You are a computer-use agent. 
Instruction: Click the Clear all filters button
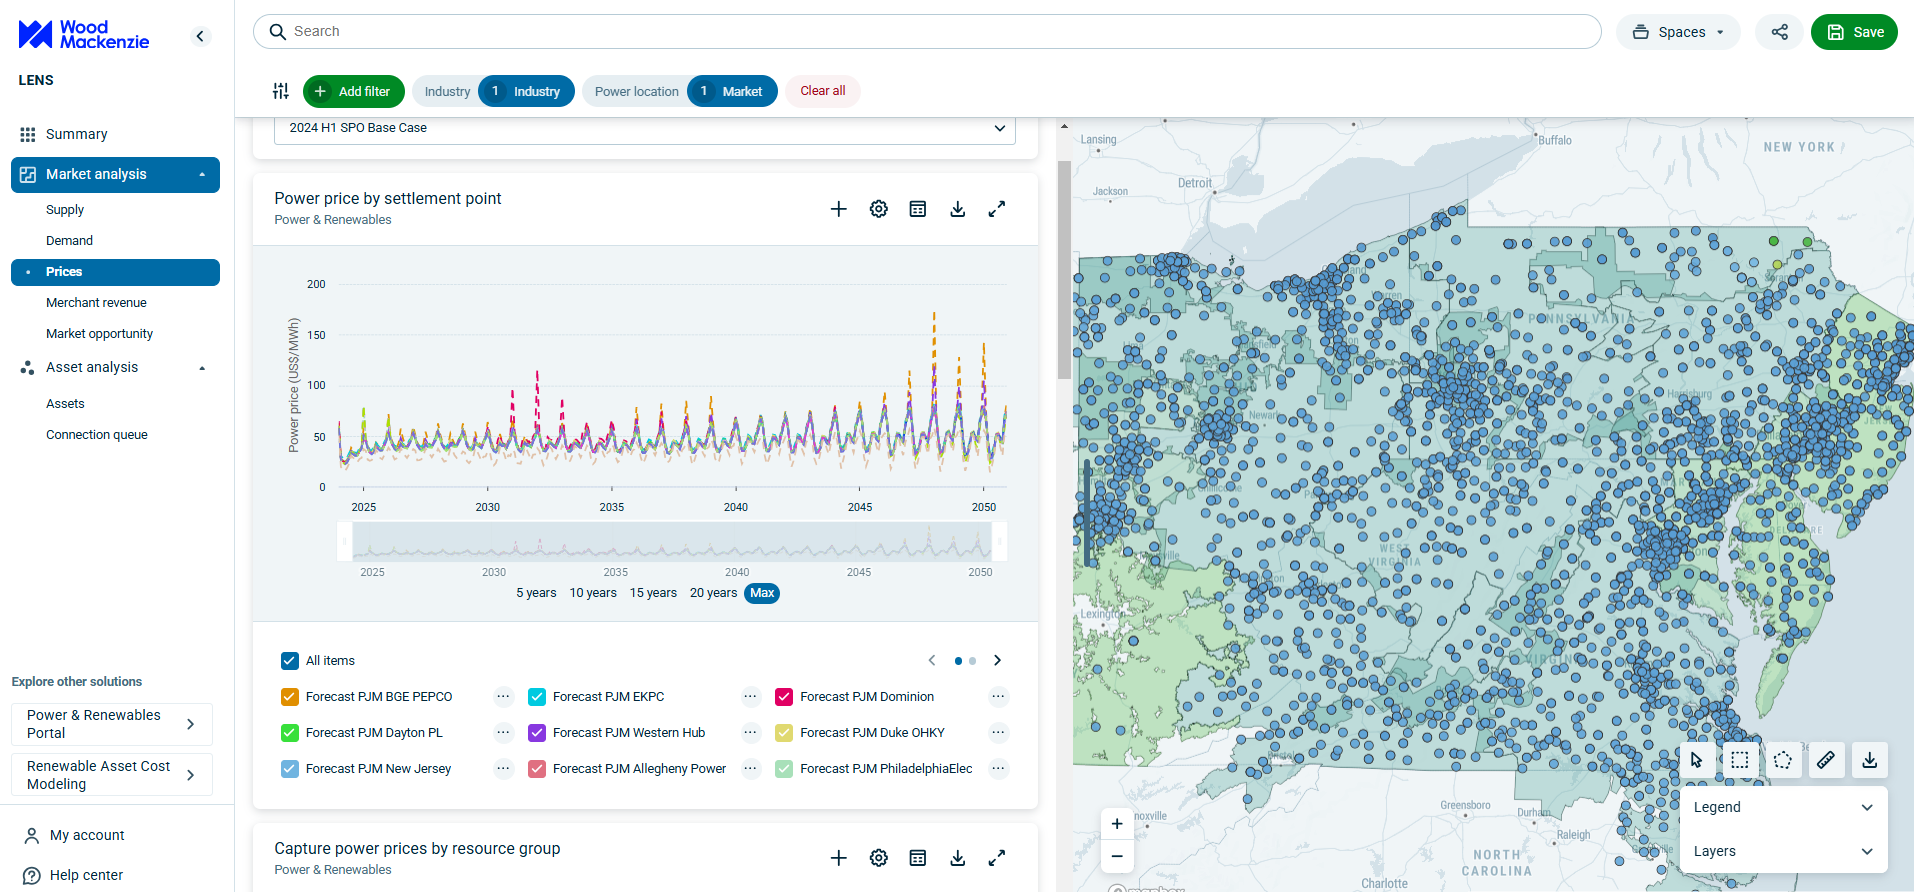click(x=822, y=91)
